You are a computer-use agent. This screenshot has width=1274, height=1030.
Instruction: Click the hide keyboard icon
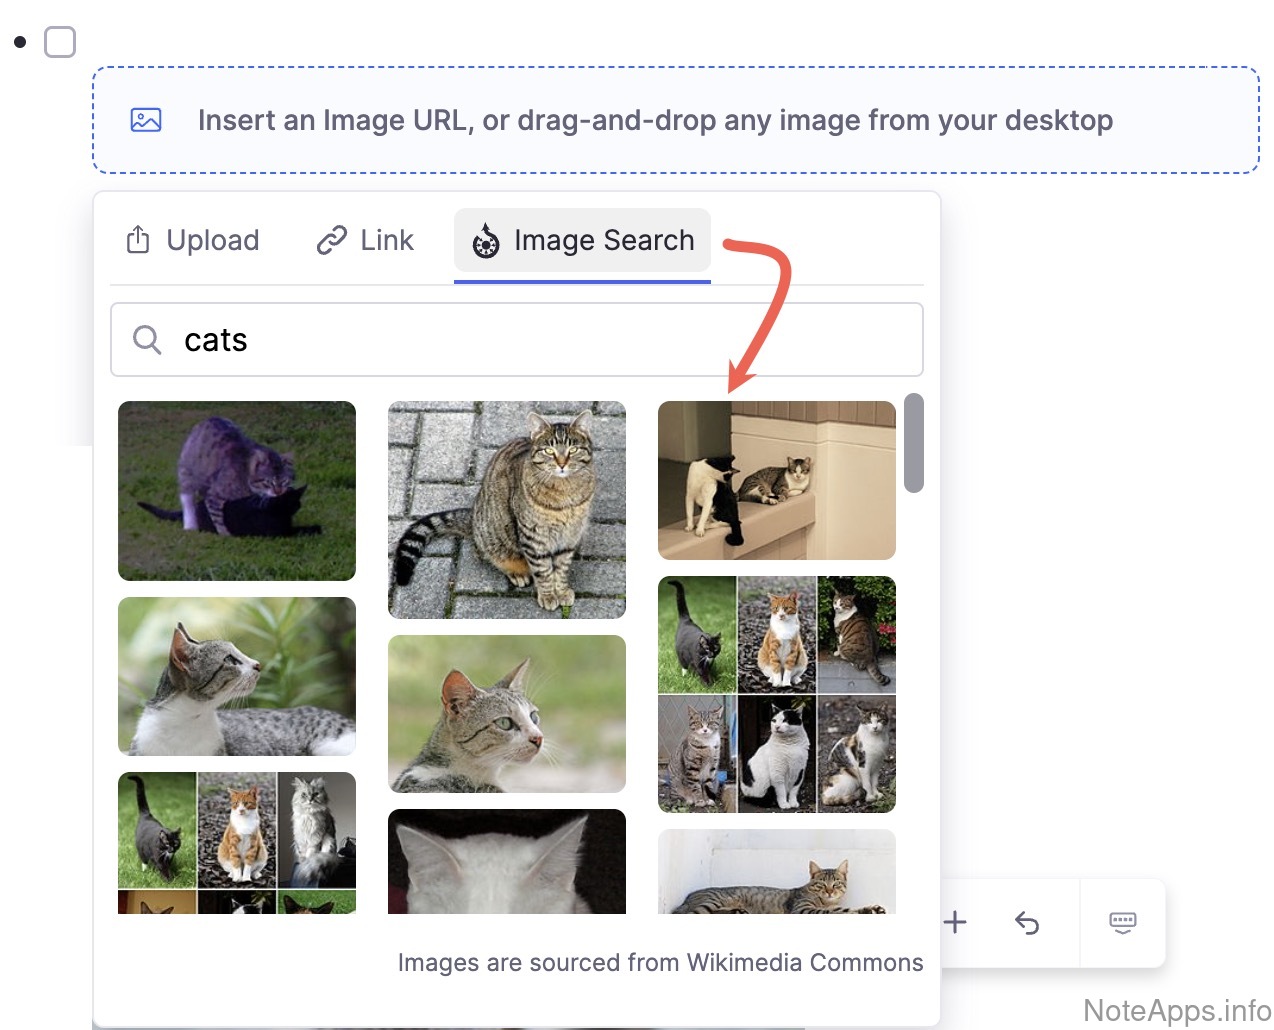click(x=1122, y=922)
